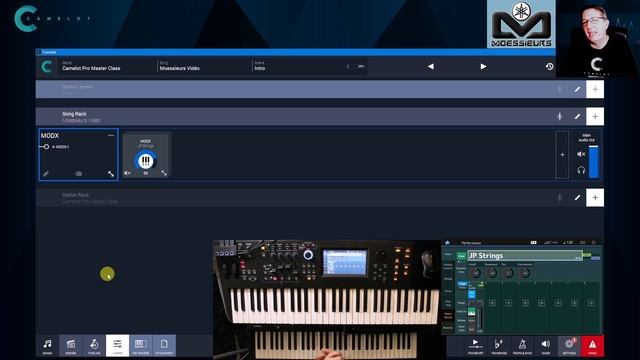Click the Resonance knob on MODX screen
Viewport: 640px width, 360px height.
pos(492,273)
